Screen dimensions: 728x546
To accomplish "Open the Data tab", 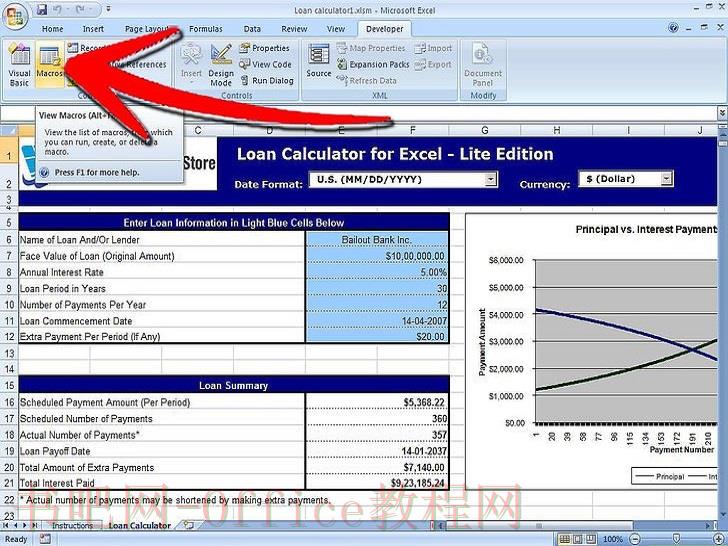I will click(252, 29).
